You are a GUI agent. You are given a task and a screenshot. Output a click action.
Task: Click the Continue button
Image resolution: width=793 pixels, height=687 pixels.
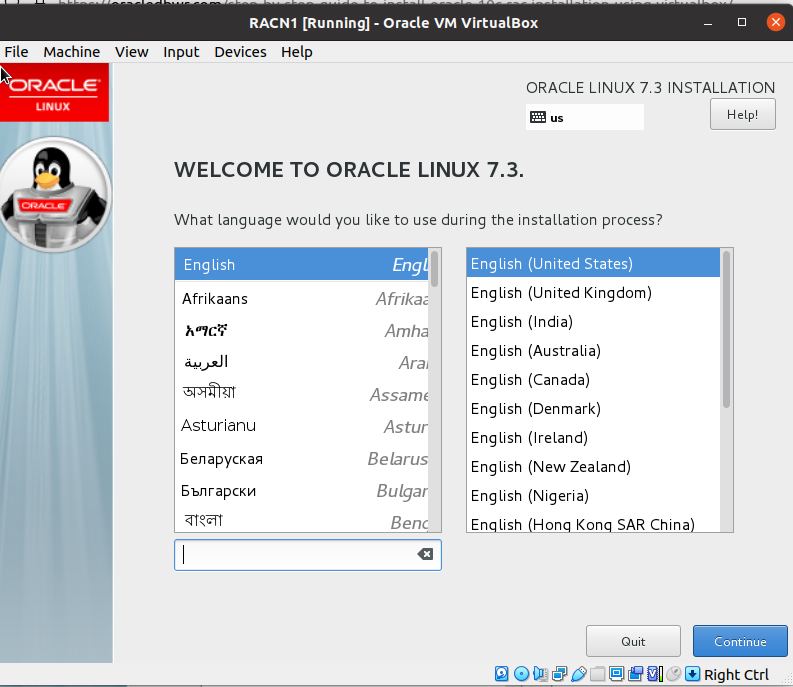point(740,641)
